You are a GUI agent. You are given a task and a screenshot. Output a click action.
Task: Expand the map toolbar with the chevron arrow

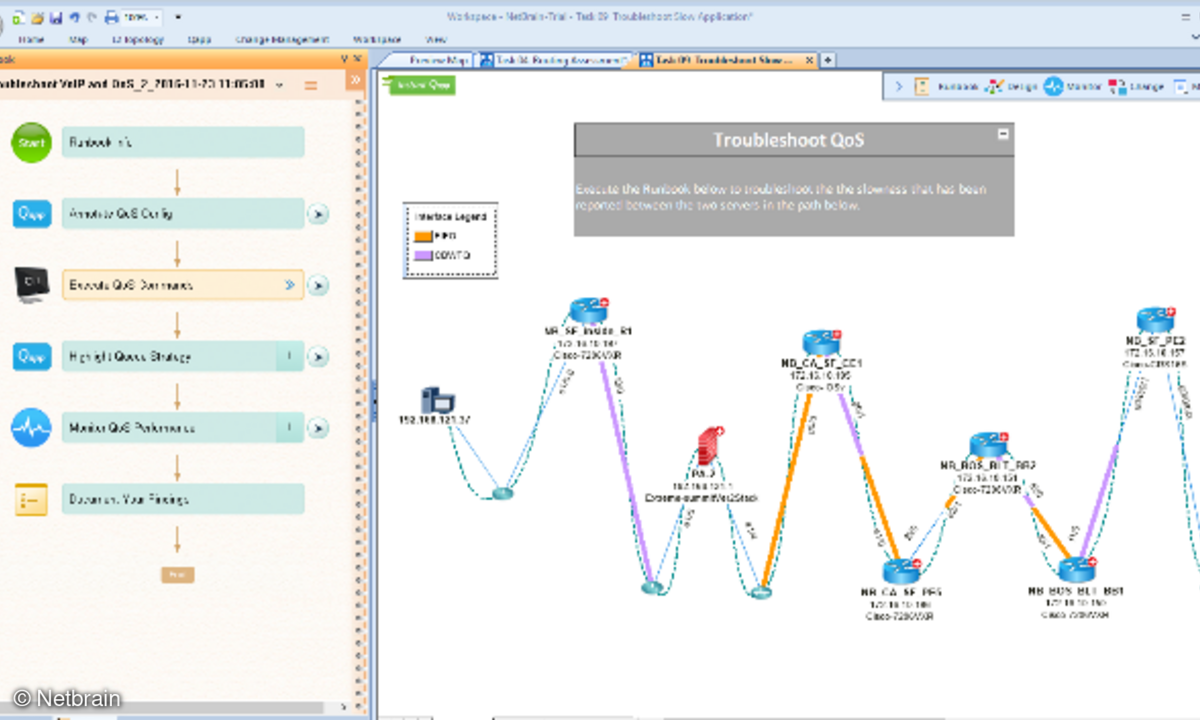click(x=898, y=87)
